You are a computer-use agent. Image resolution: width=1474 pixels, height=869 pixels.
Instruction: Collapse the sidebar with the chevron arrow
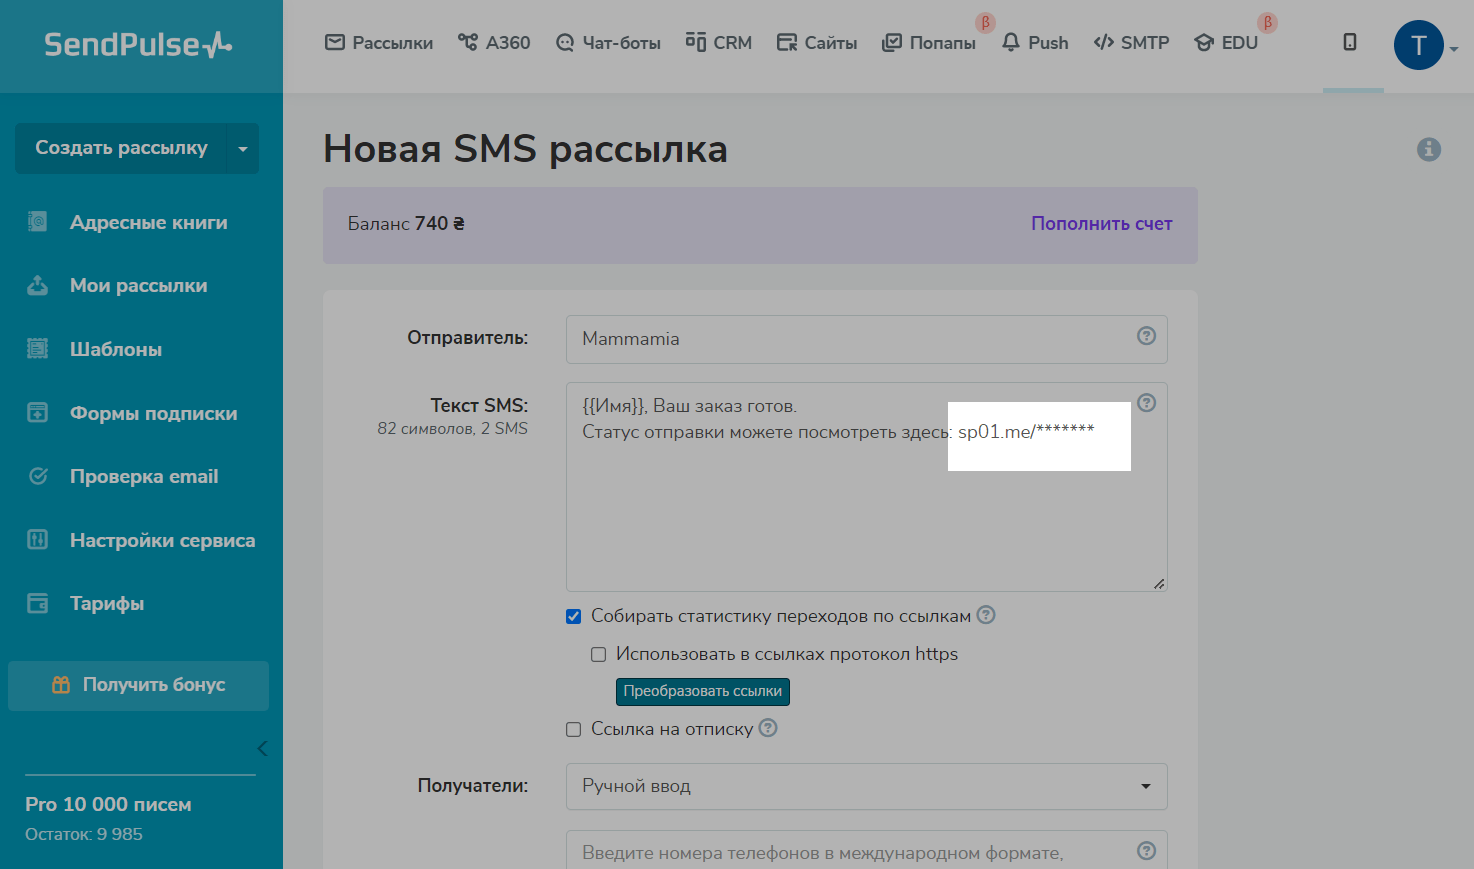(262, 748)
